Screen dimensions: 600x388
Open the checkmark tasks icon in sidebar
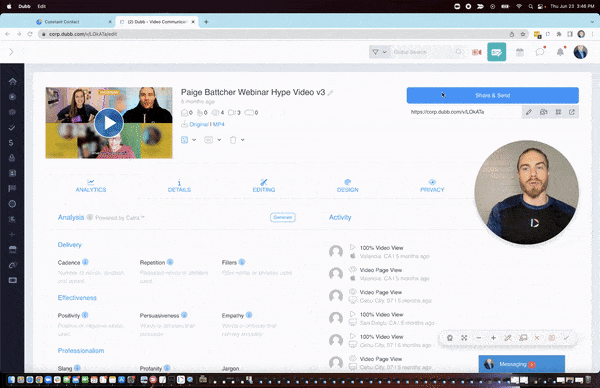(12, 127)
